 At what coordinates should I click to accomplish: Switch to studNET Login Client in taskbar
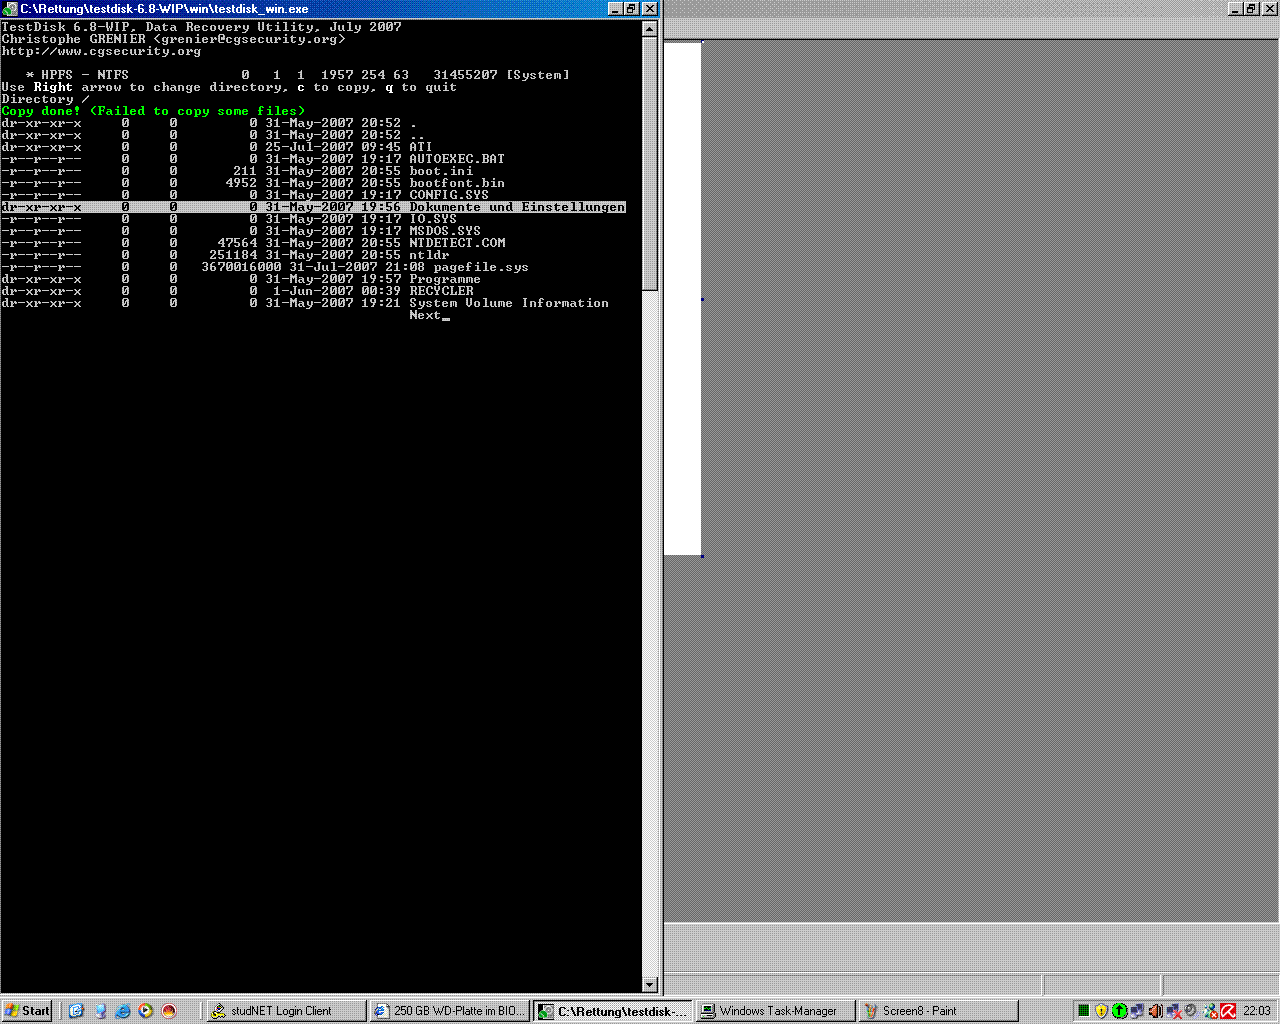pos(286,1011)
